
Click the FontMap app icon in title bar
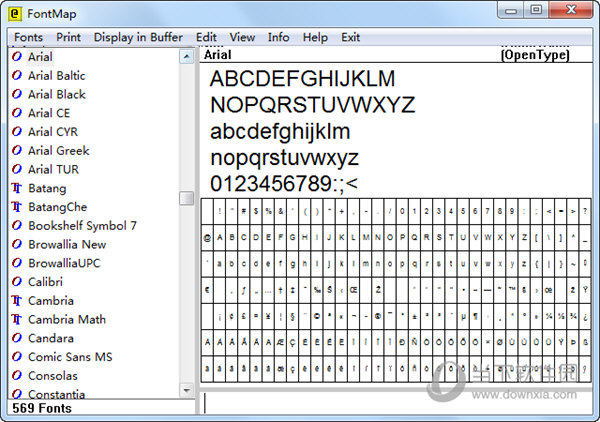click(15, 14)
